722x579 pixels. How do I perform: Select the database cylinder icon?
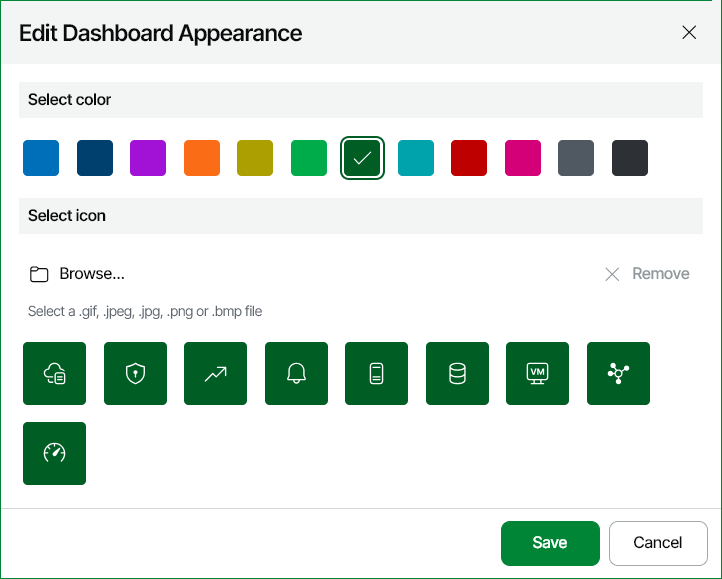(x=457, y=373)
